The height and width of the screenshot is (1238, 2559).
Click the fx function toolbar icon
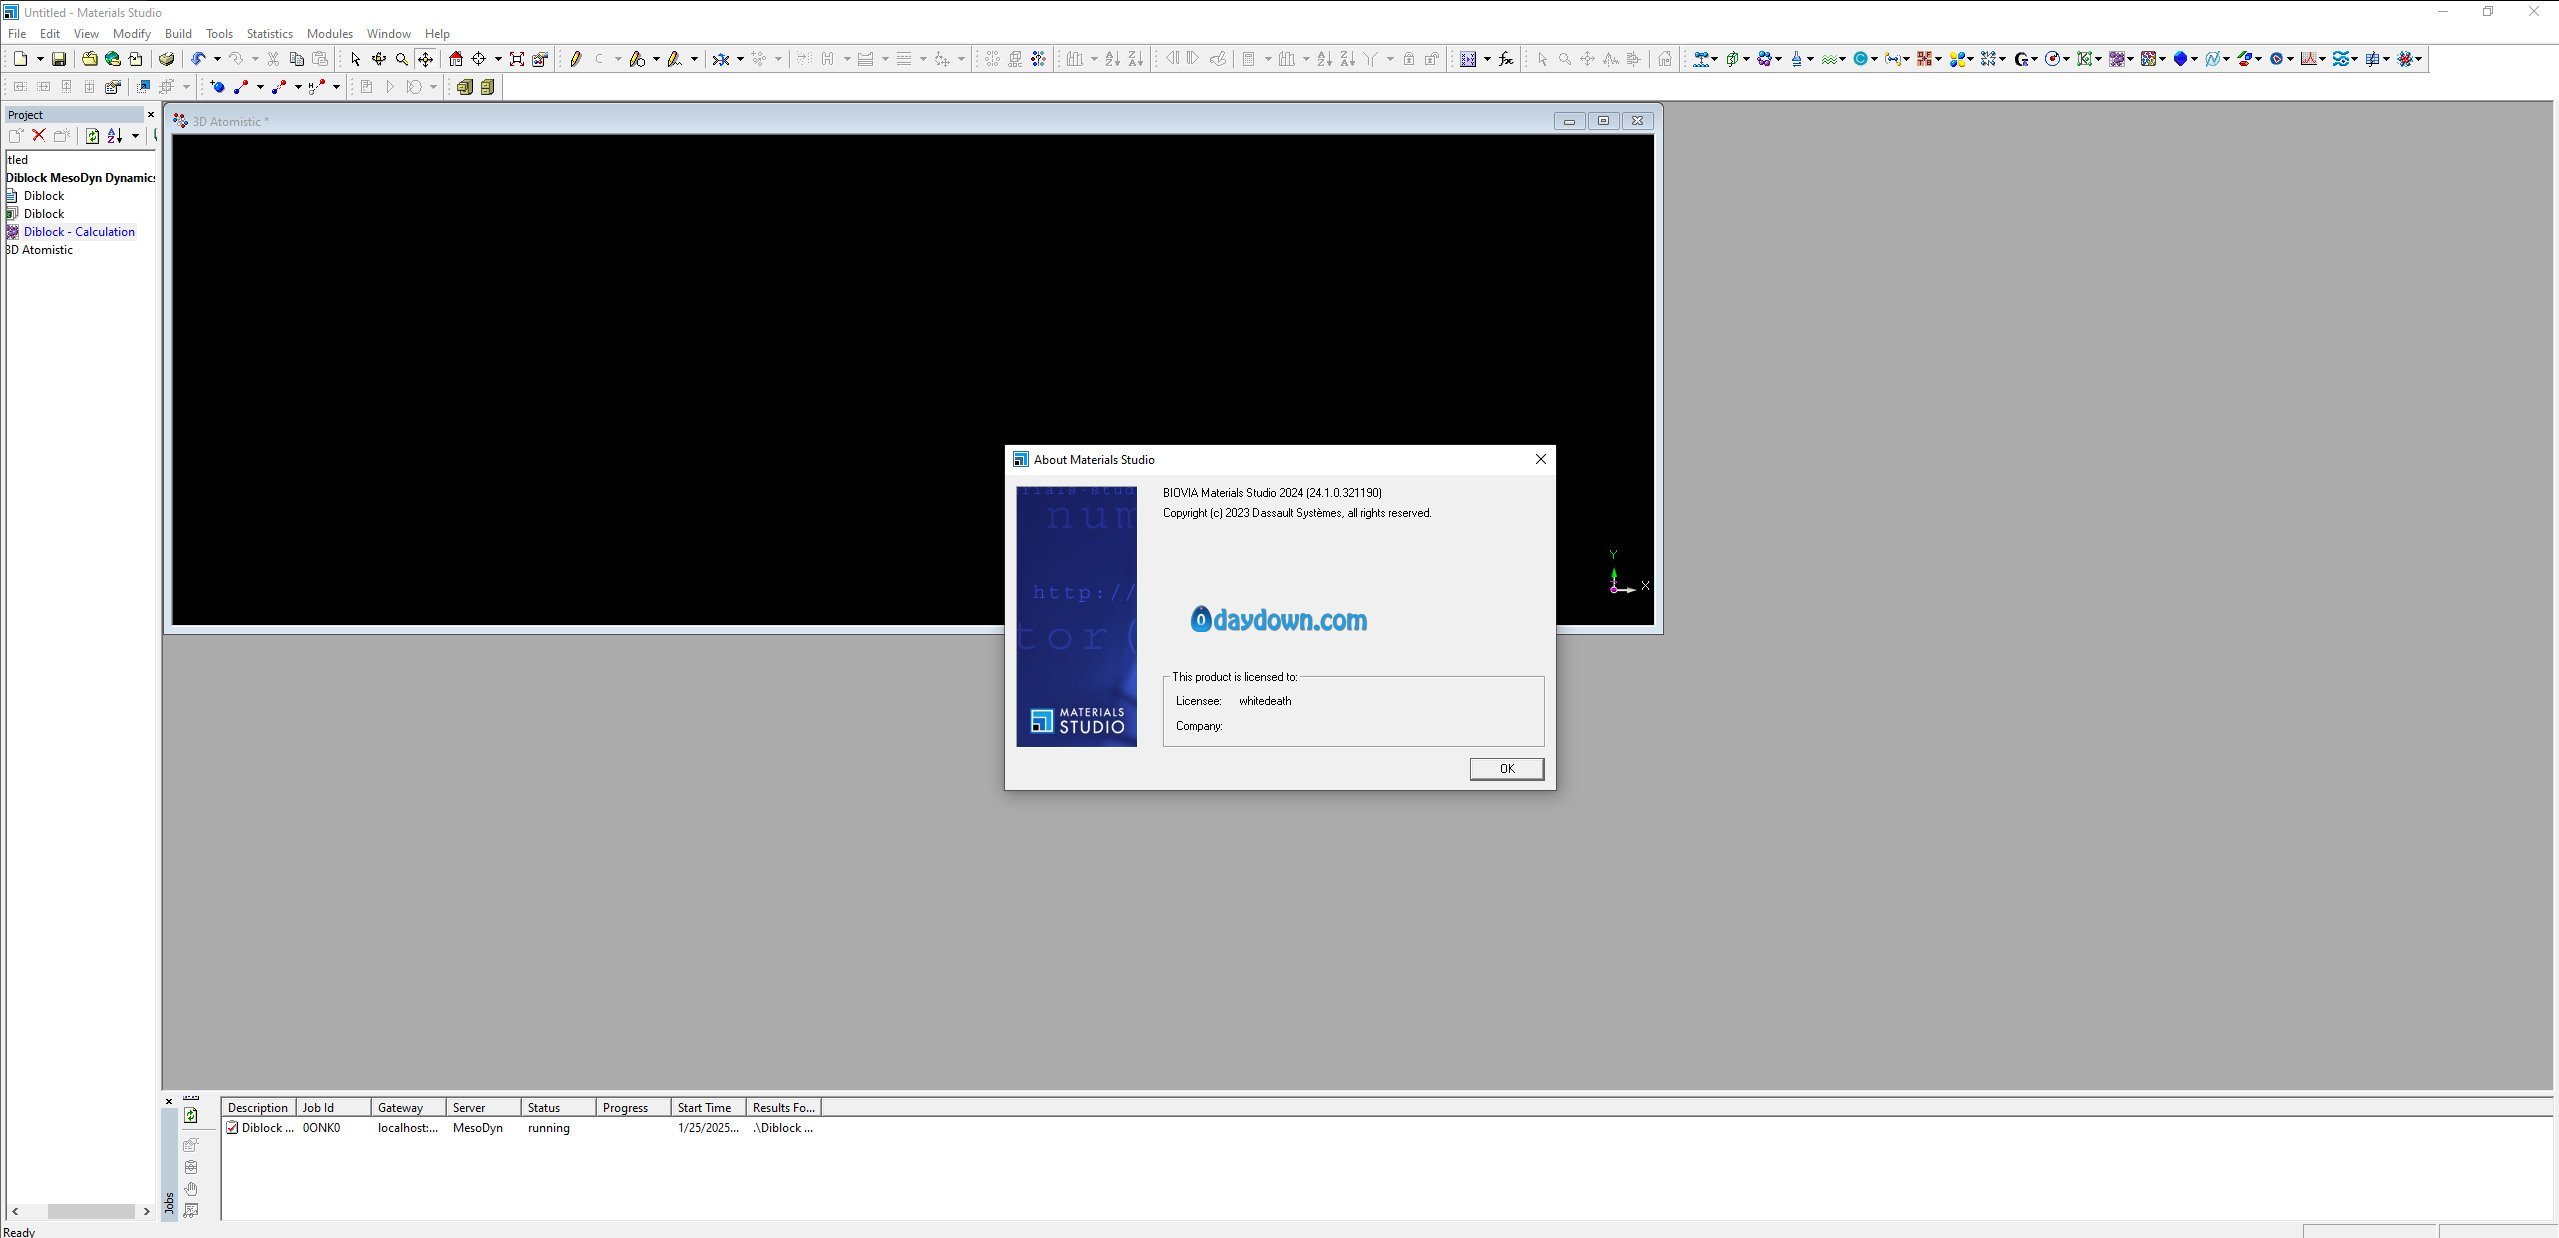[x=1506, y=59]
